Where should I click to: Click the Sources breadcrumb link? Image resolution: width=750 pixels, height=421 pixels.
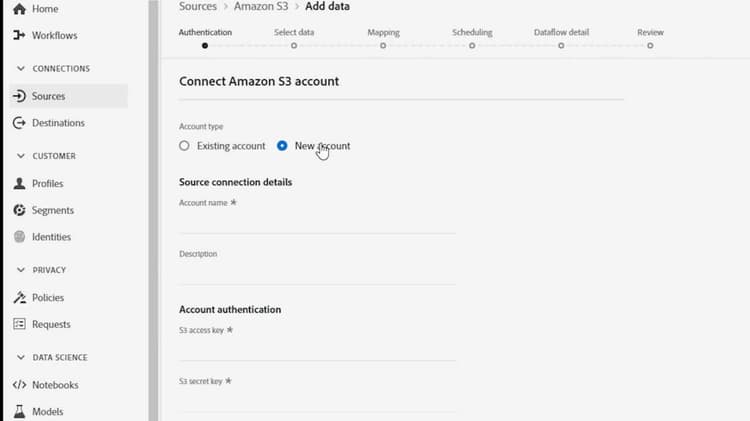pyautogui.click(x=198, y=6)
